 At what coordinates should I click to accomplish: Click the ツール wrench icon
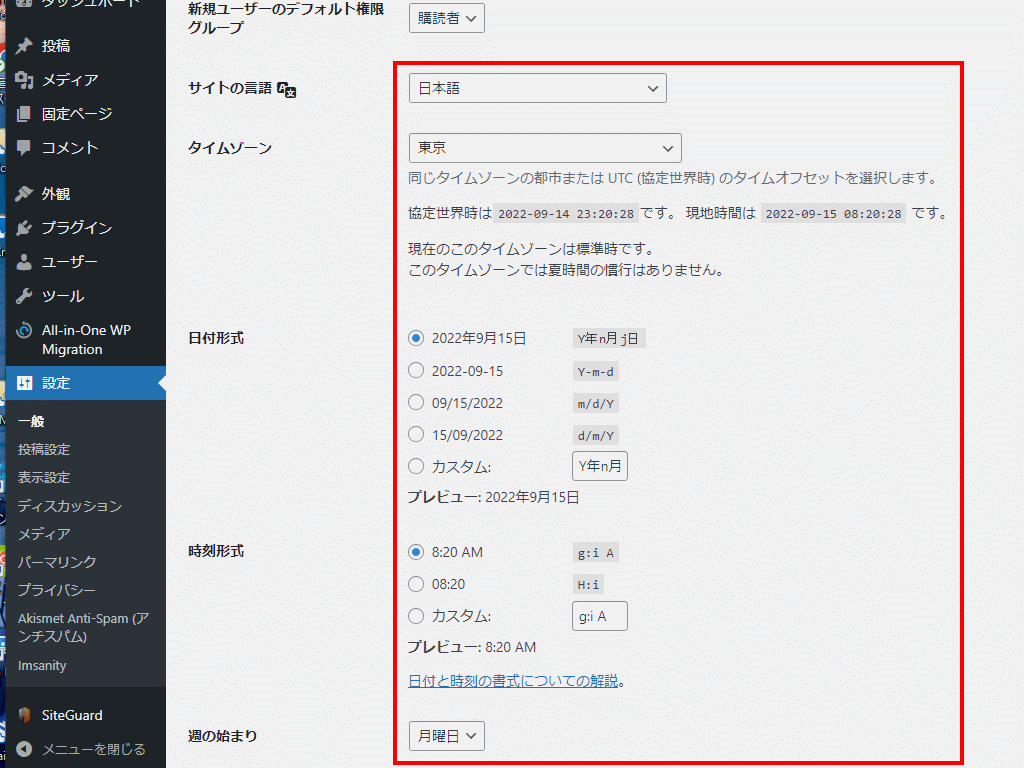24,296
